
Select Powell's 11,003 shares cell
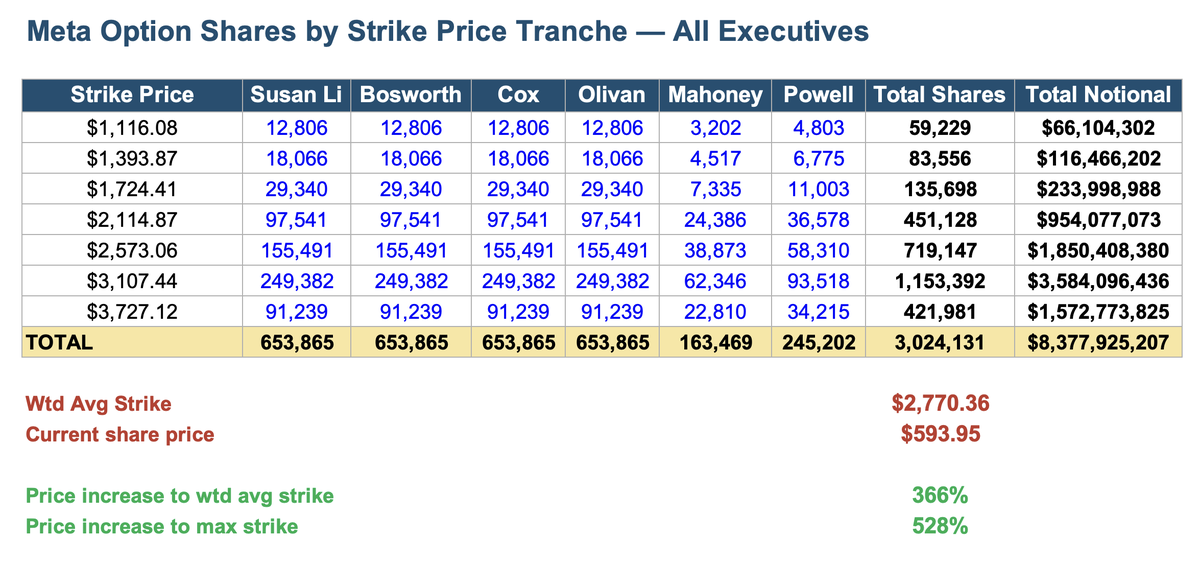818,189
